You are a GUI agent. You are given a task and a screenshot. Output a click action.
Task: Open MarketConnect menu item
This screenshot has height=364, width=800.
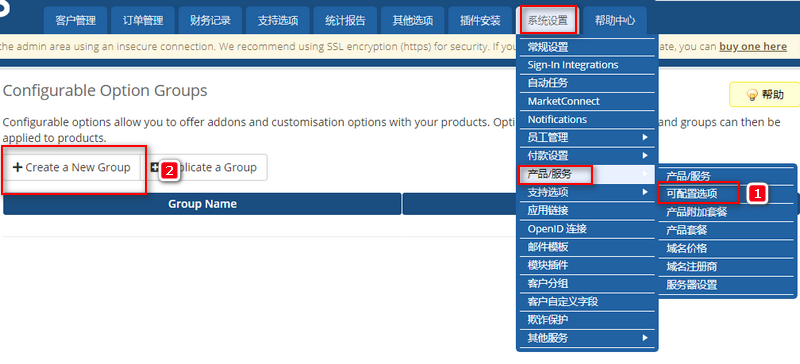(587, 101)
